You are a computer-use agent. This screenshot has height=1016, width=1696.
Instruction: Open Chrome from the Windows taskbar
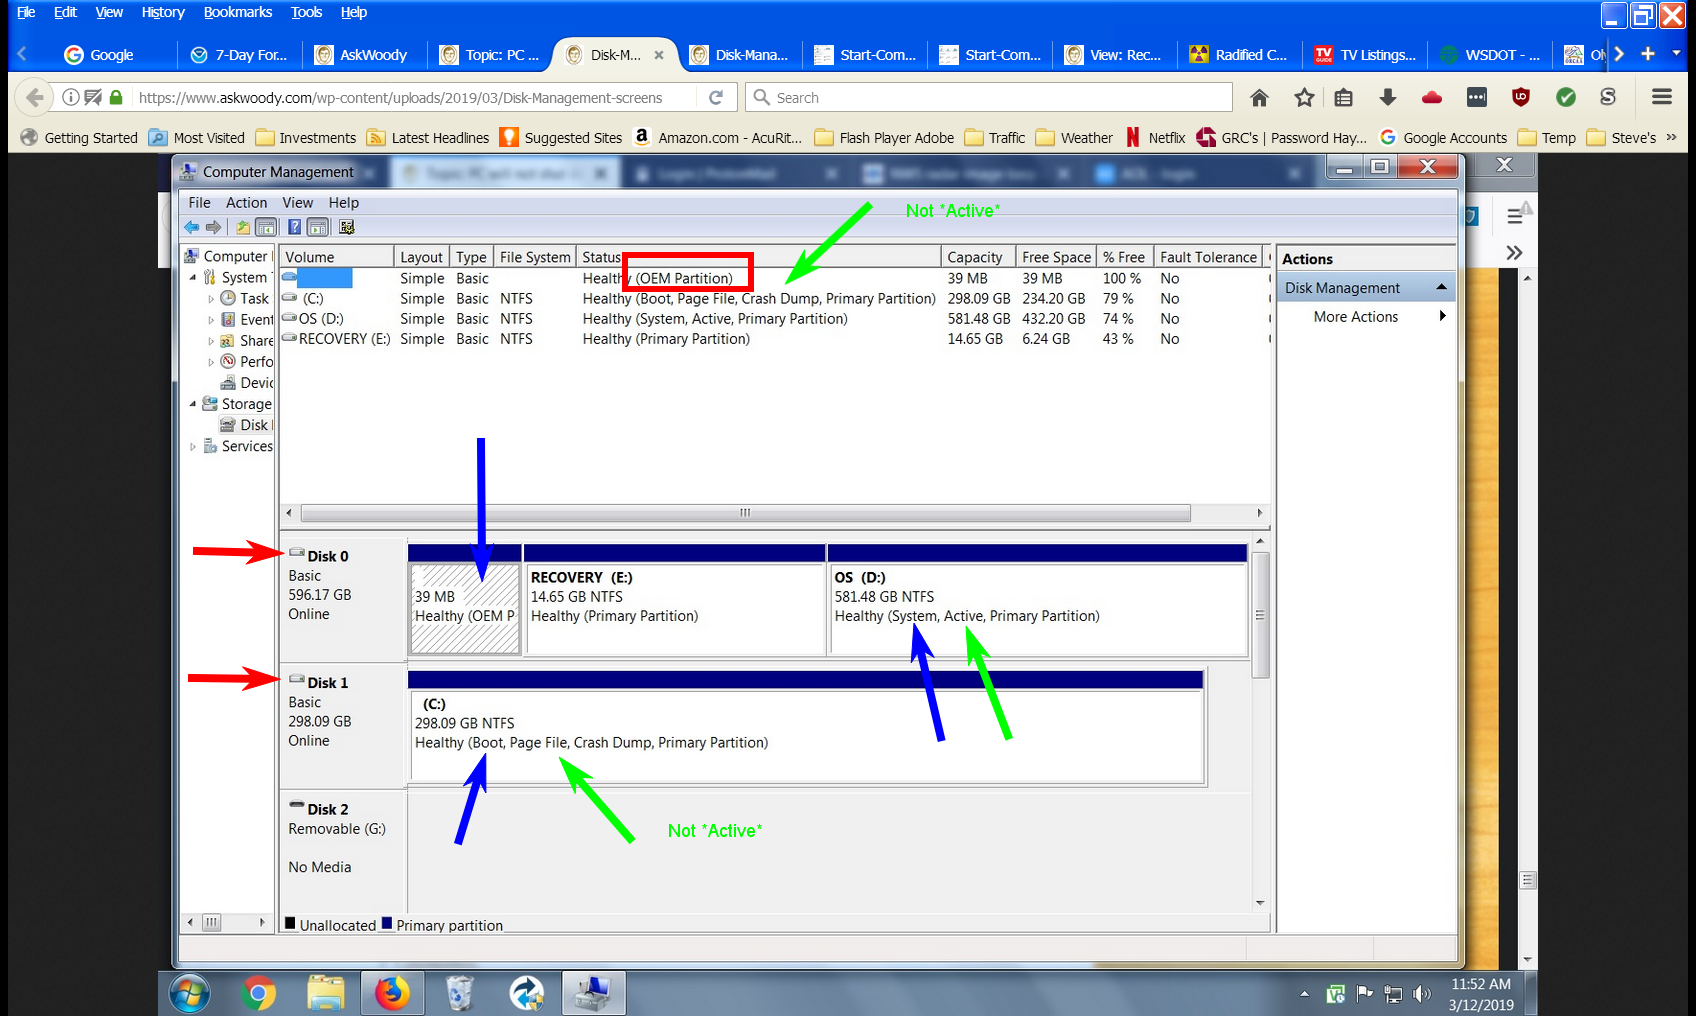click(x=259, y=993)
